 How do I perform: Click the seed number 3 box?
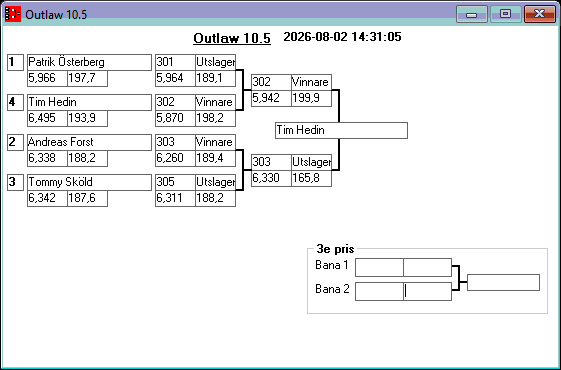tap(15, 182)
